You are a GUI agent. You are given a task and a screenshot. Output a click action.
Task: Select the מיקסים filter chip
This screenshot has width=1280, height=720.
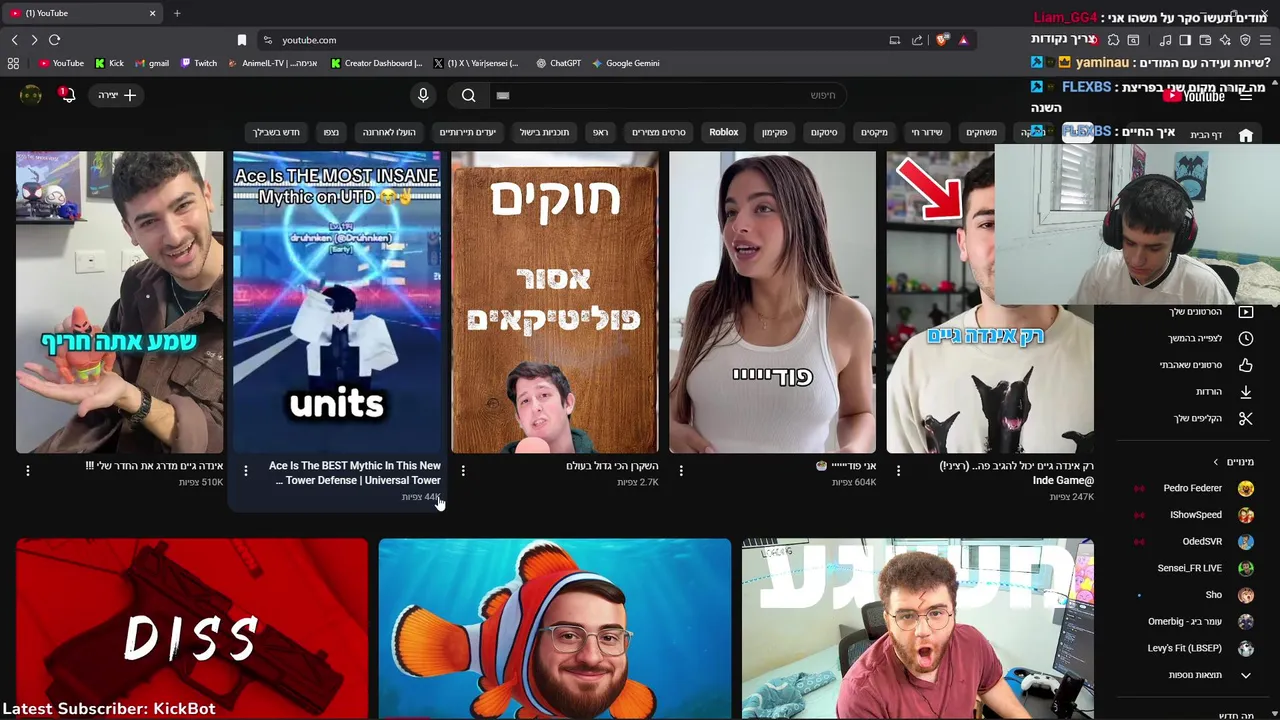pos(874,132)
